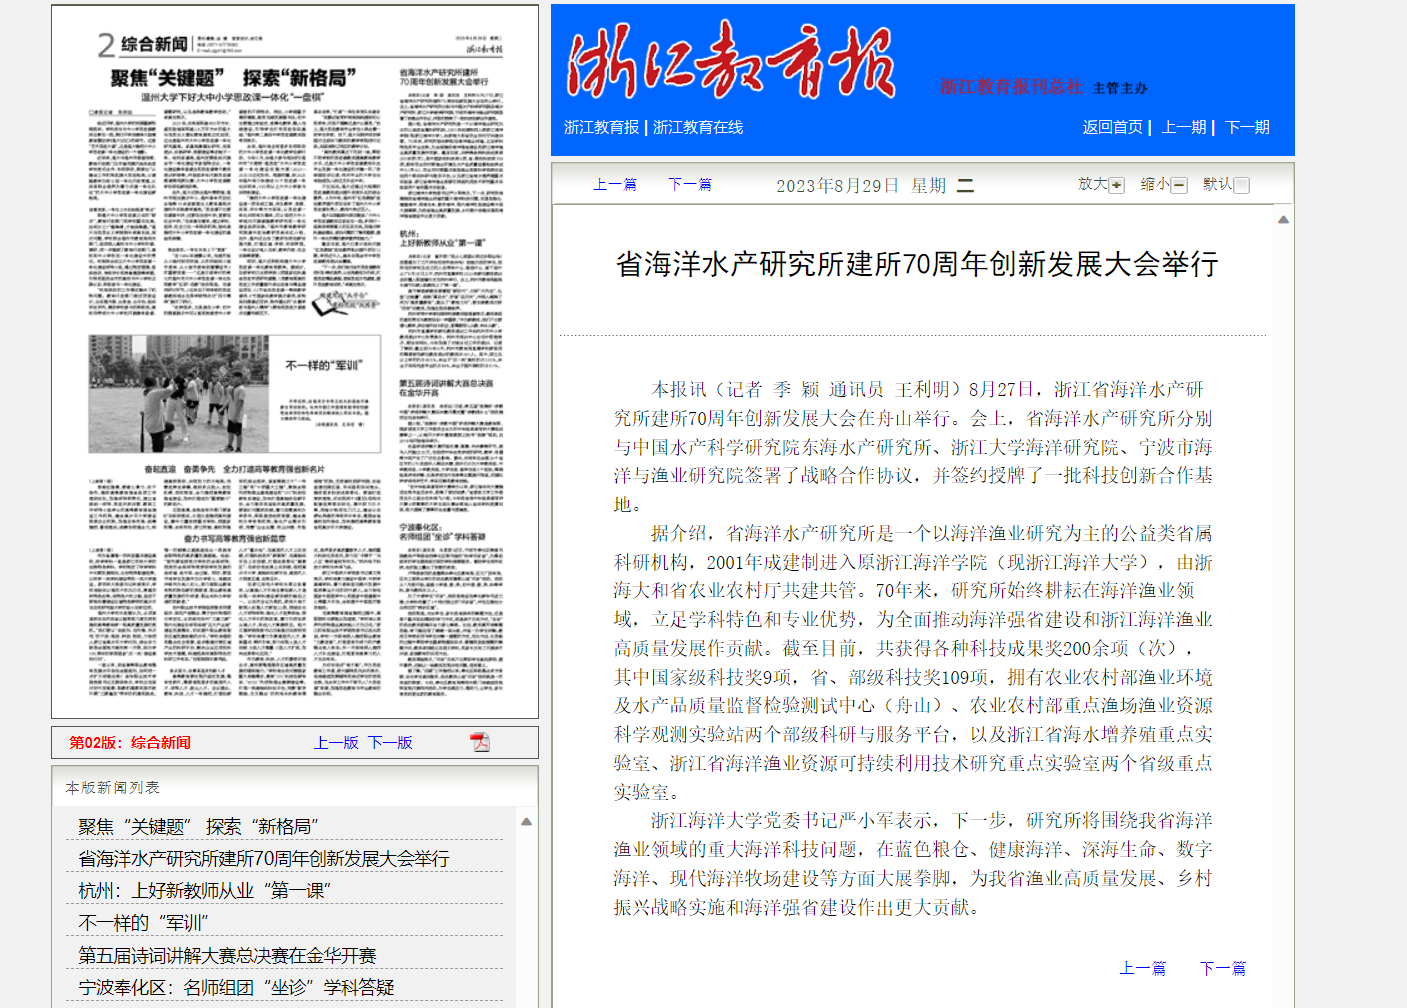The height and width of the screenshot is (1008, 1407).
Task: Click 综合新闻 header in page thumbnail
Action: click(154, 44)
